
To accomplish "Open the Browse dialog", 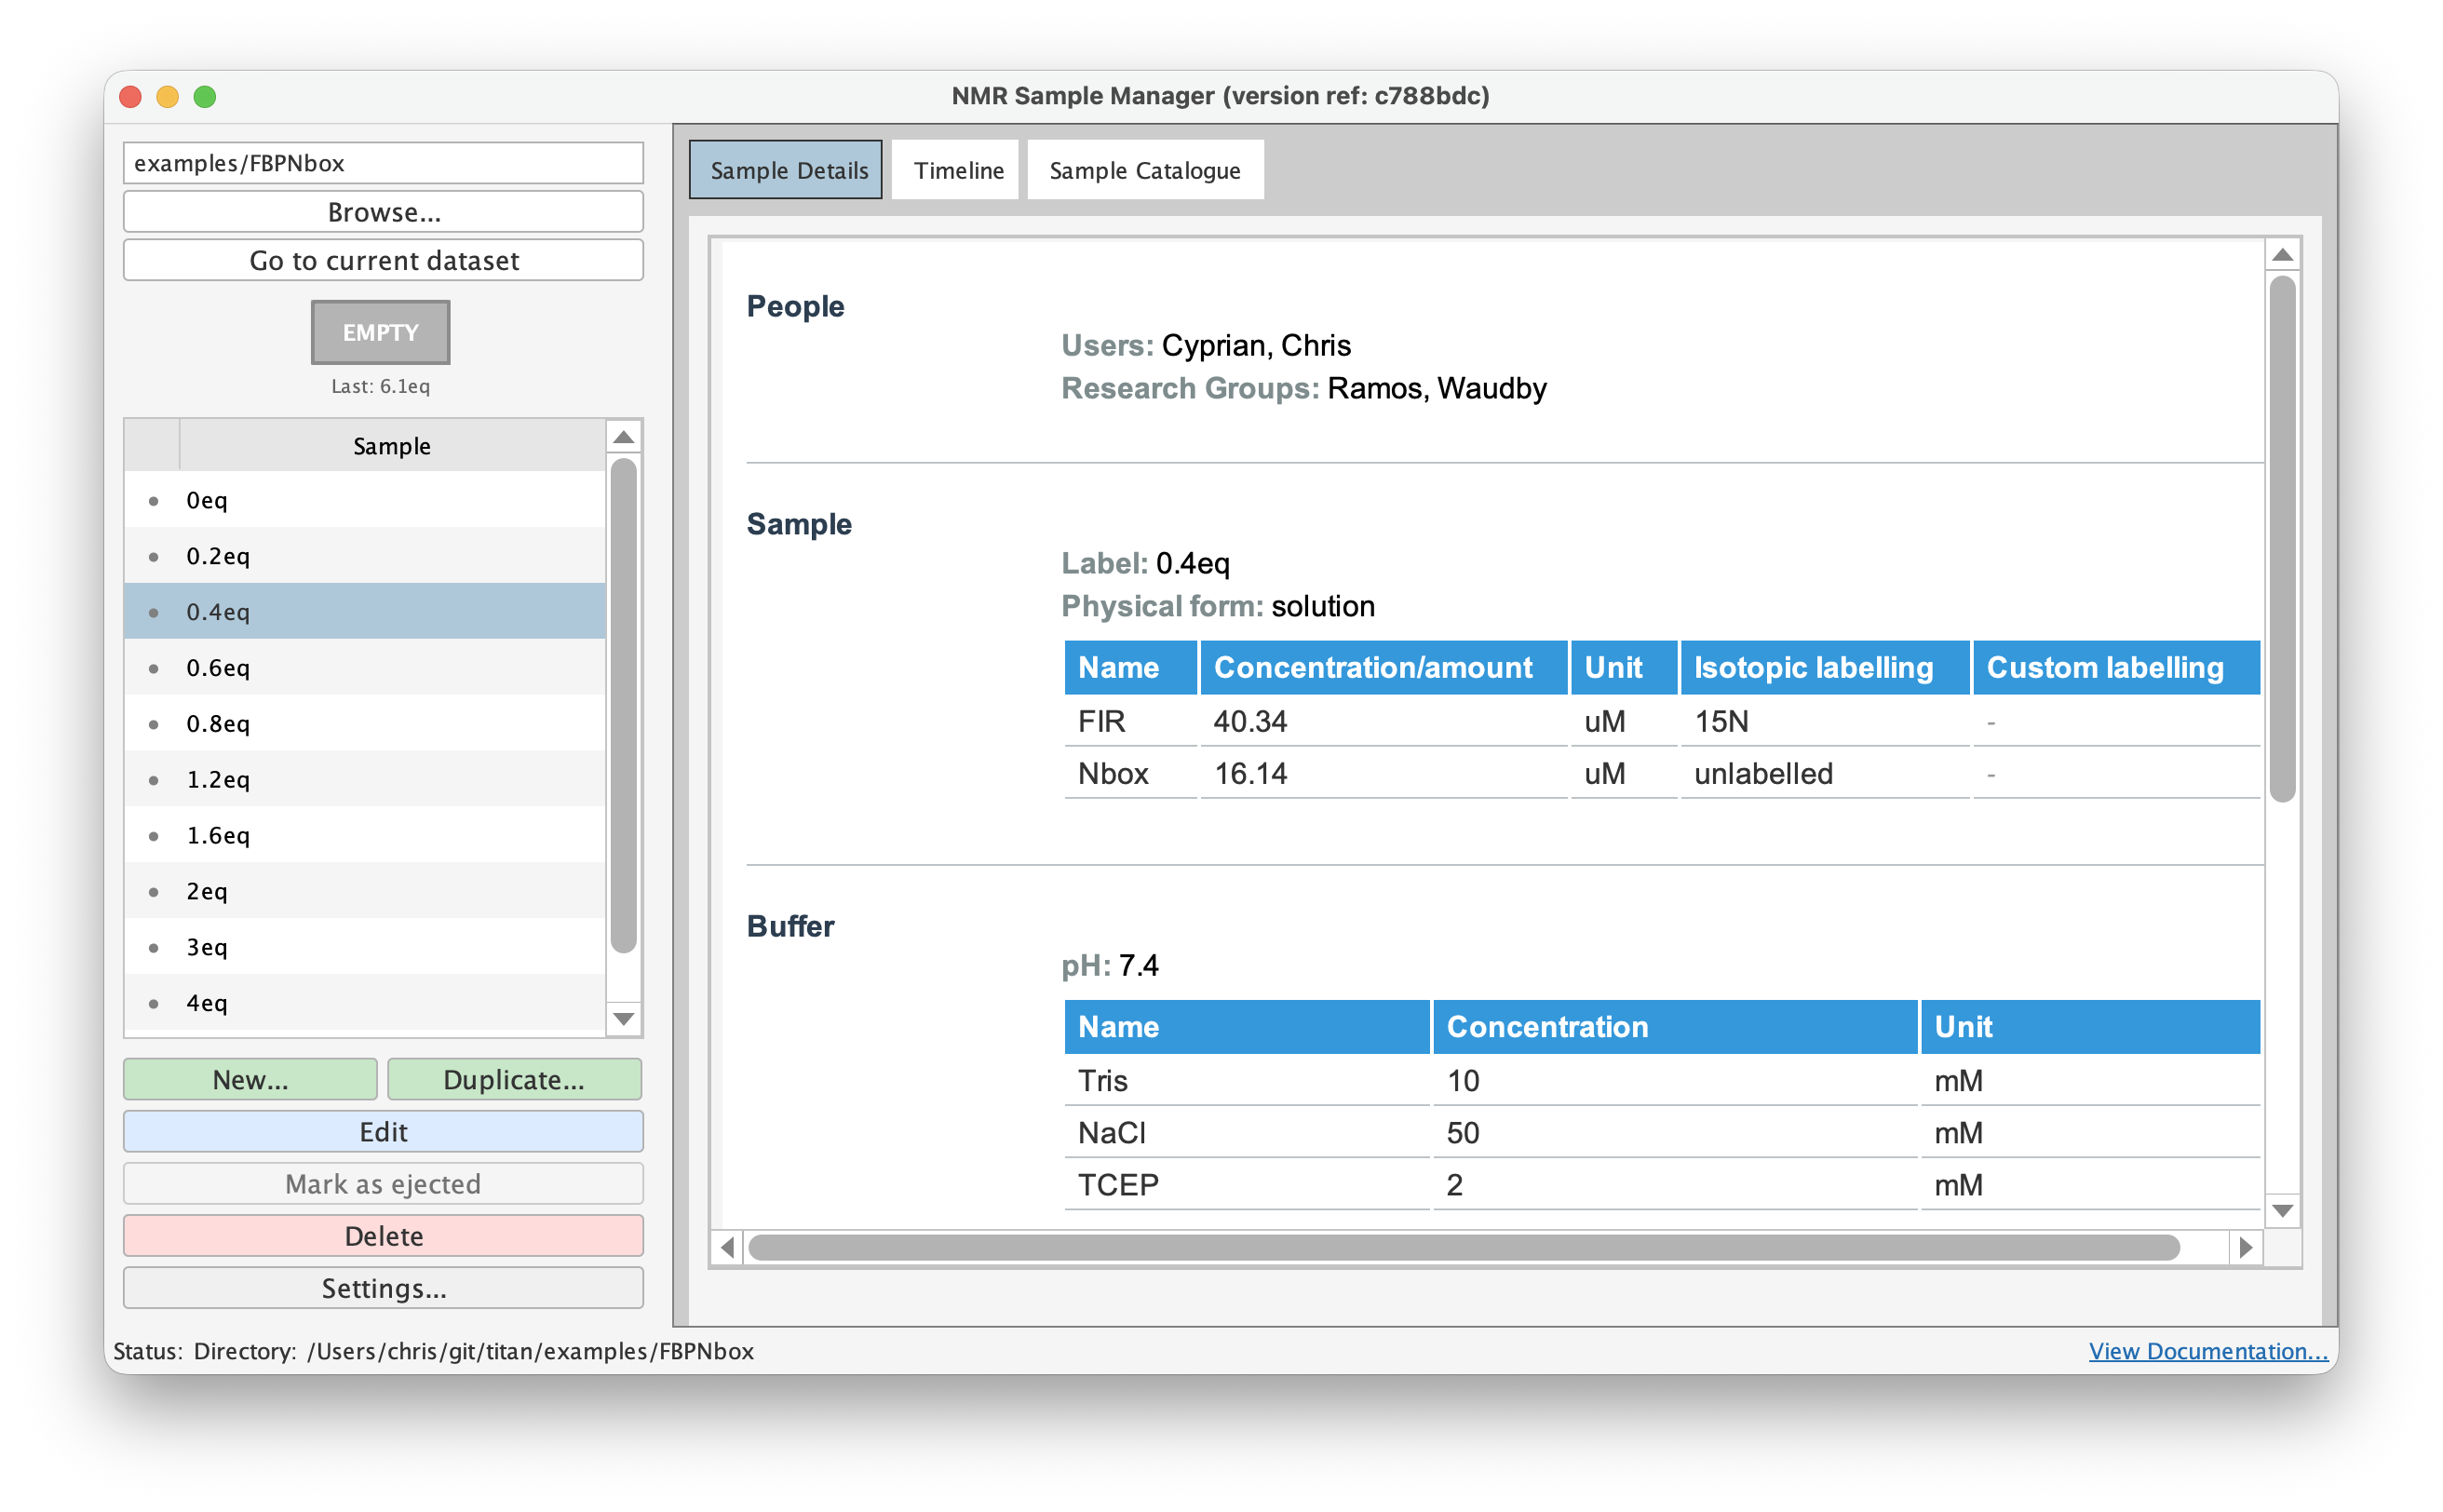I will pyautogui.click(x=382, y=211).
